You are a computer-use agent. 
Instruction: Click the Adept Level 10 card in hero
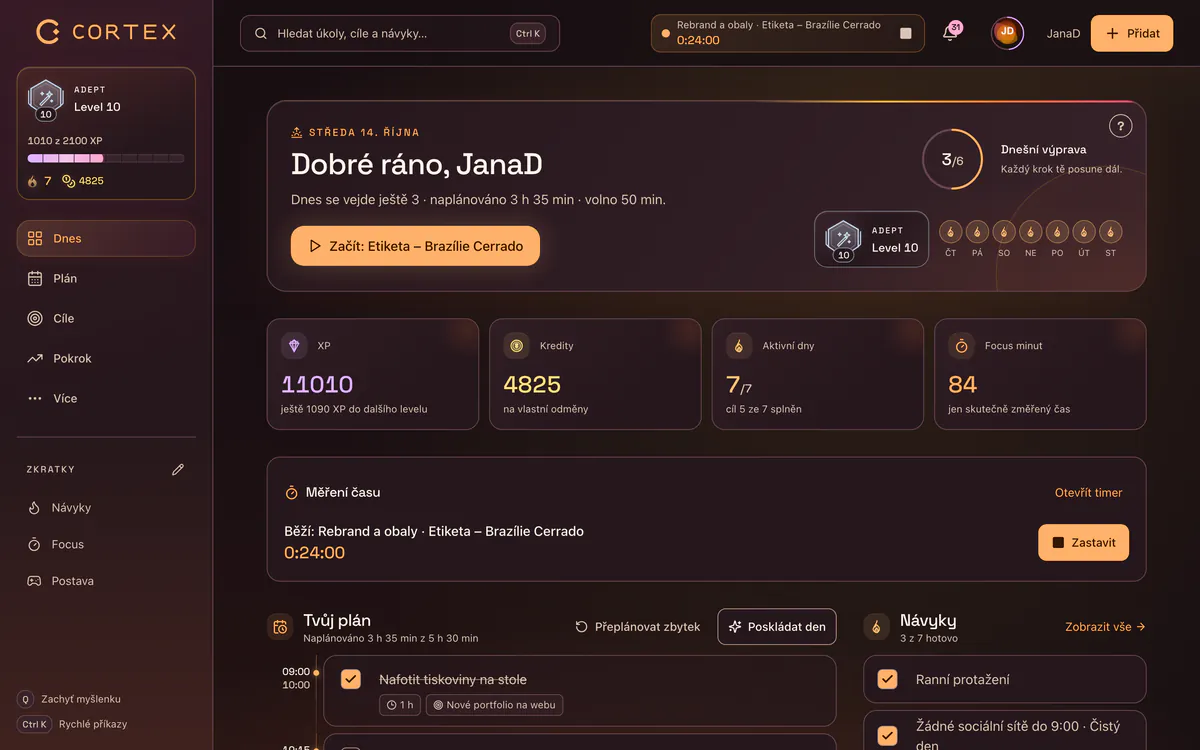click(x=871, y=239)
